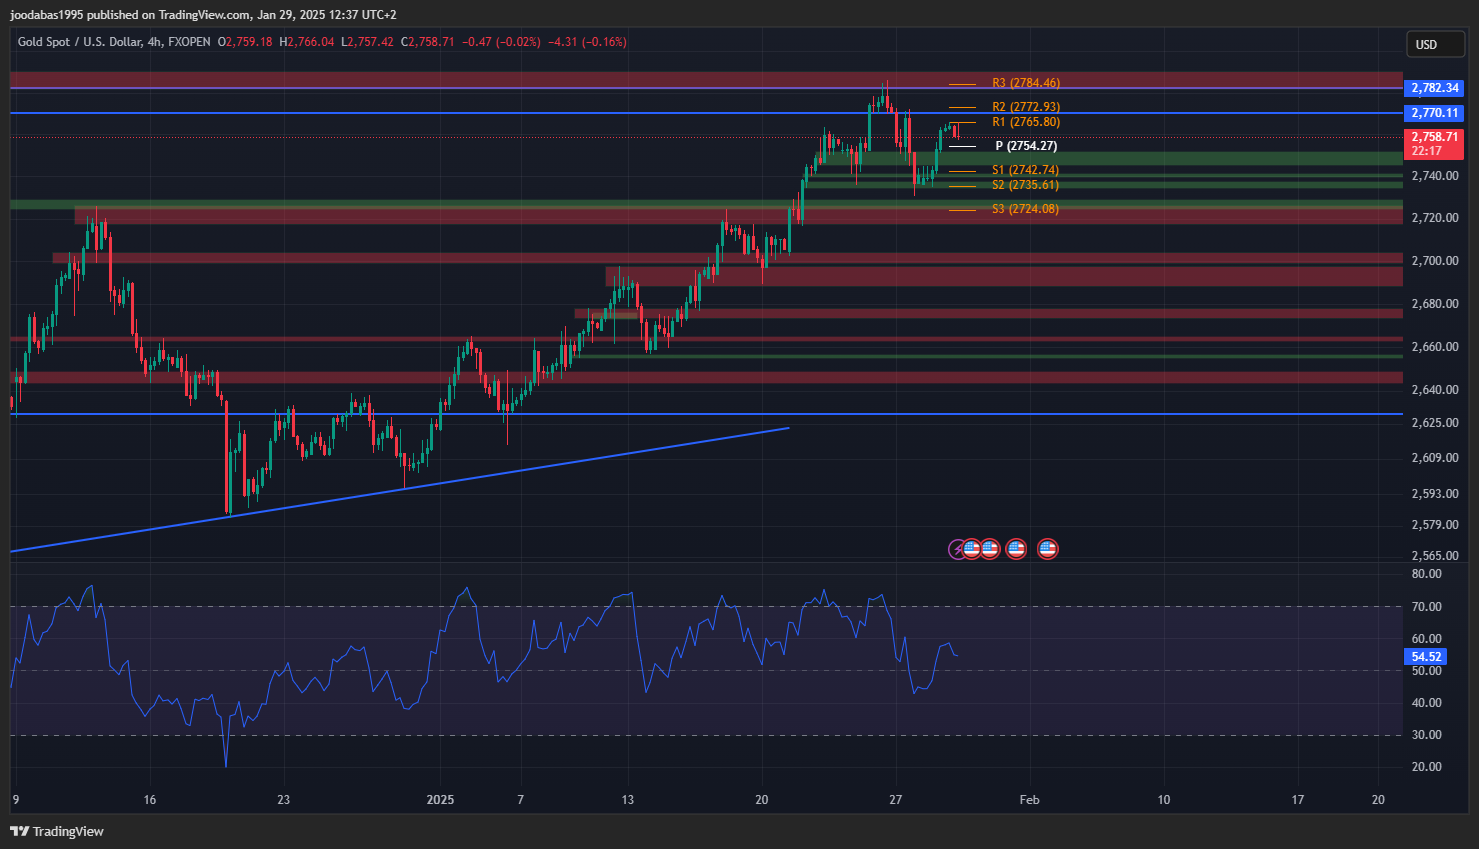Select the R3 (2784.46) pivot label

click(x=1025, y=83)
